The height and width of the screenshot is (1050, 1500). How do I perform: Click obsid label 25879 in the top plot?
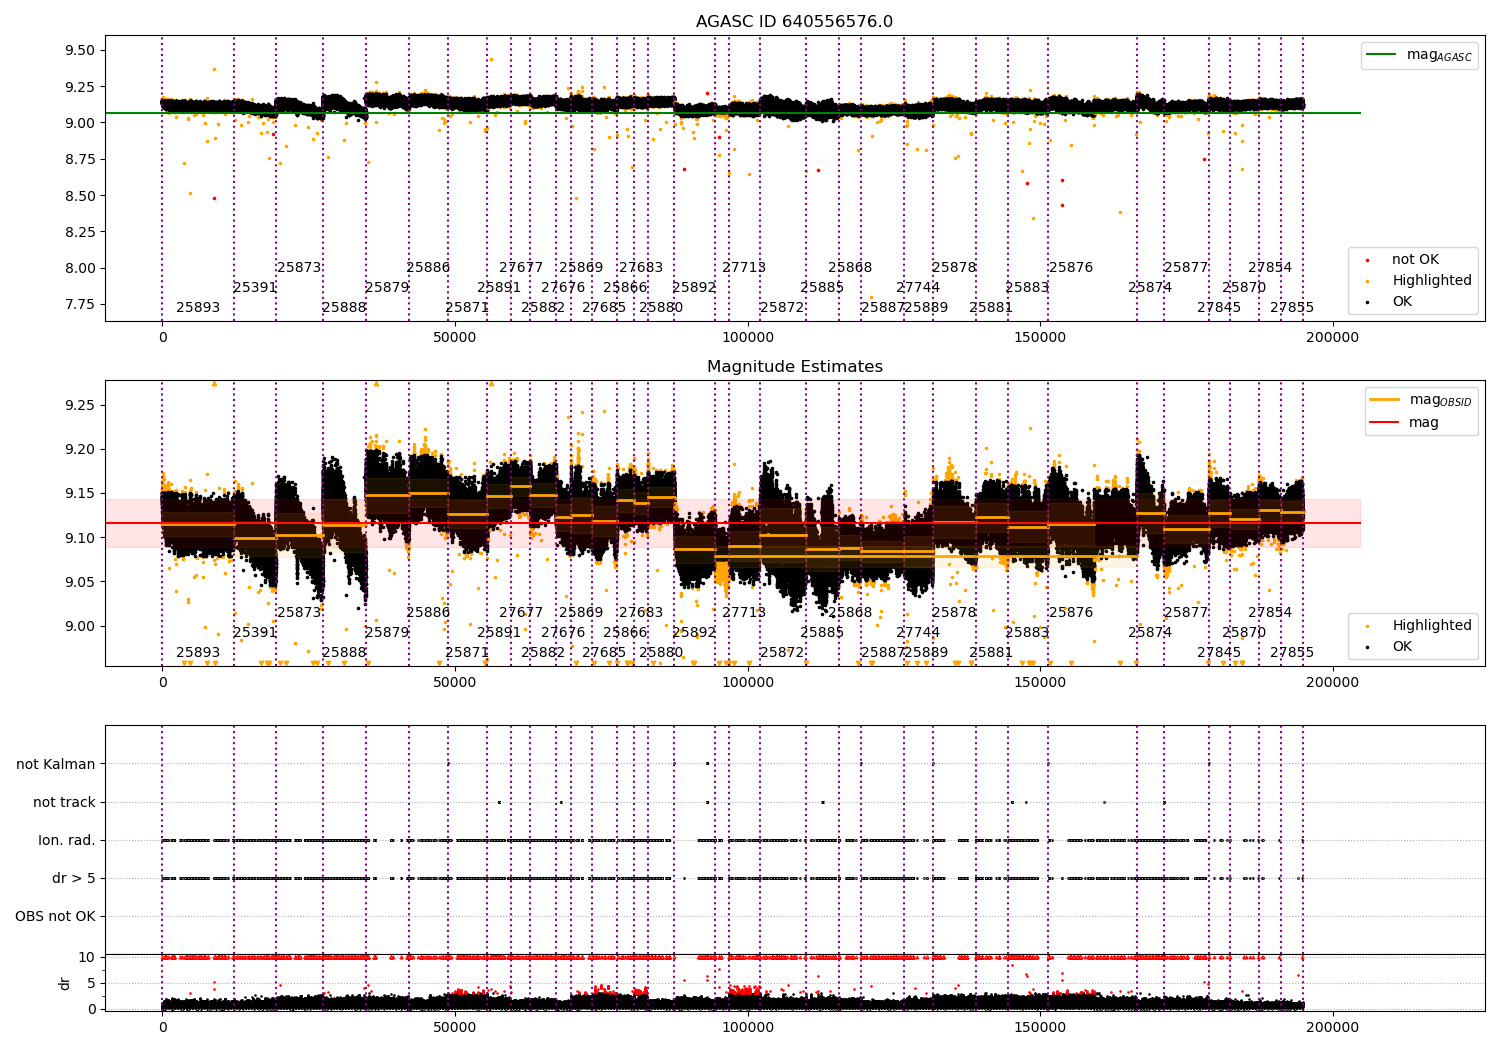(x=387, y=287)
